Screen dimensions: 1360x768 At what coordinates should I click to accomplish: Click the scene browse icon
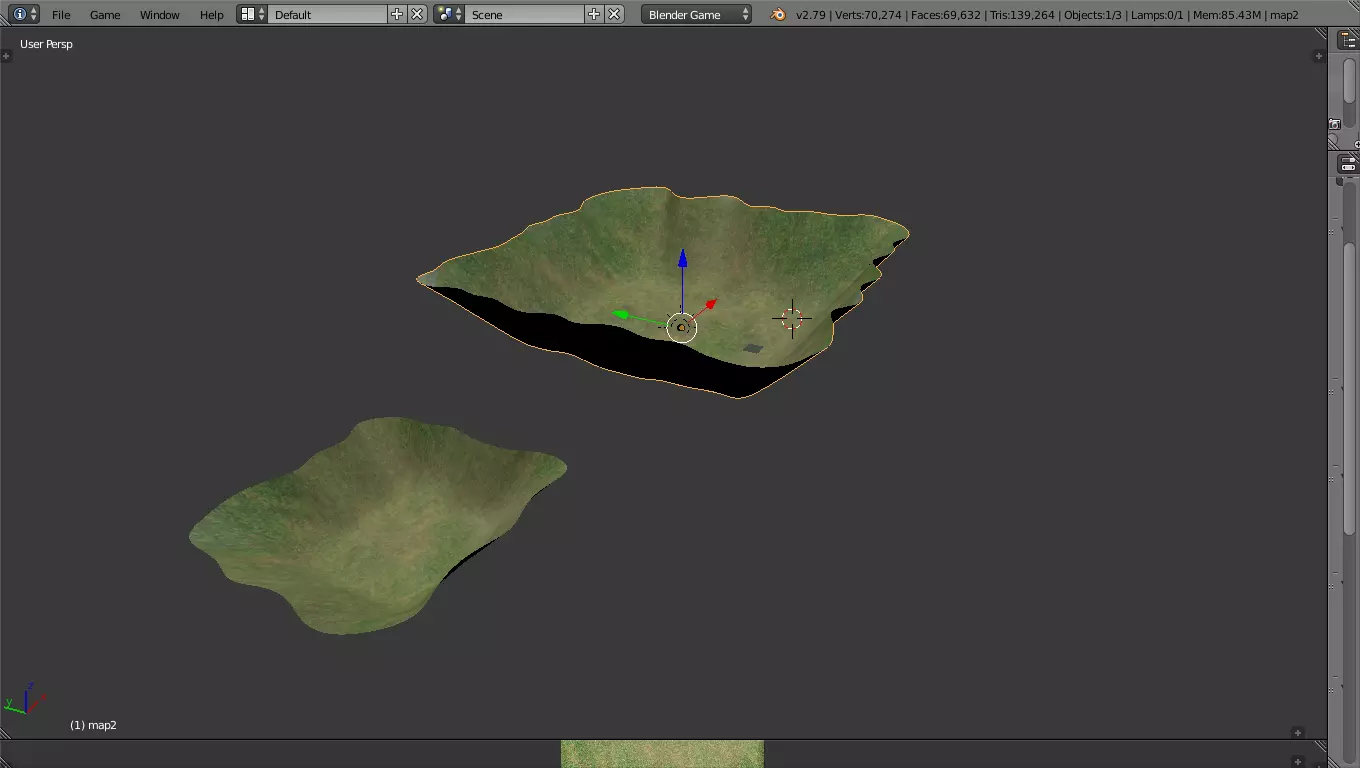click(449, 14)
